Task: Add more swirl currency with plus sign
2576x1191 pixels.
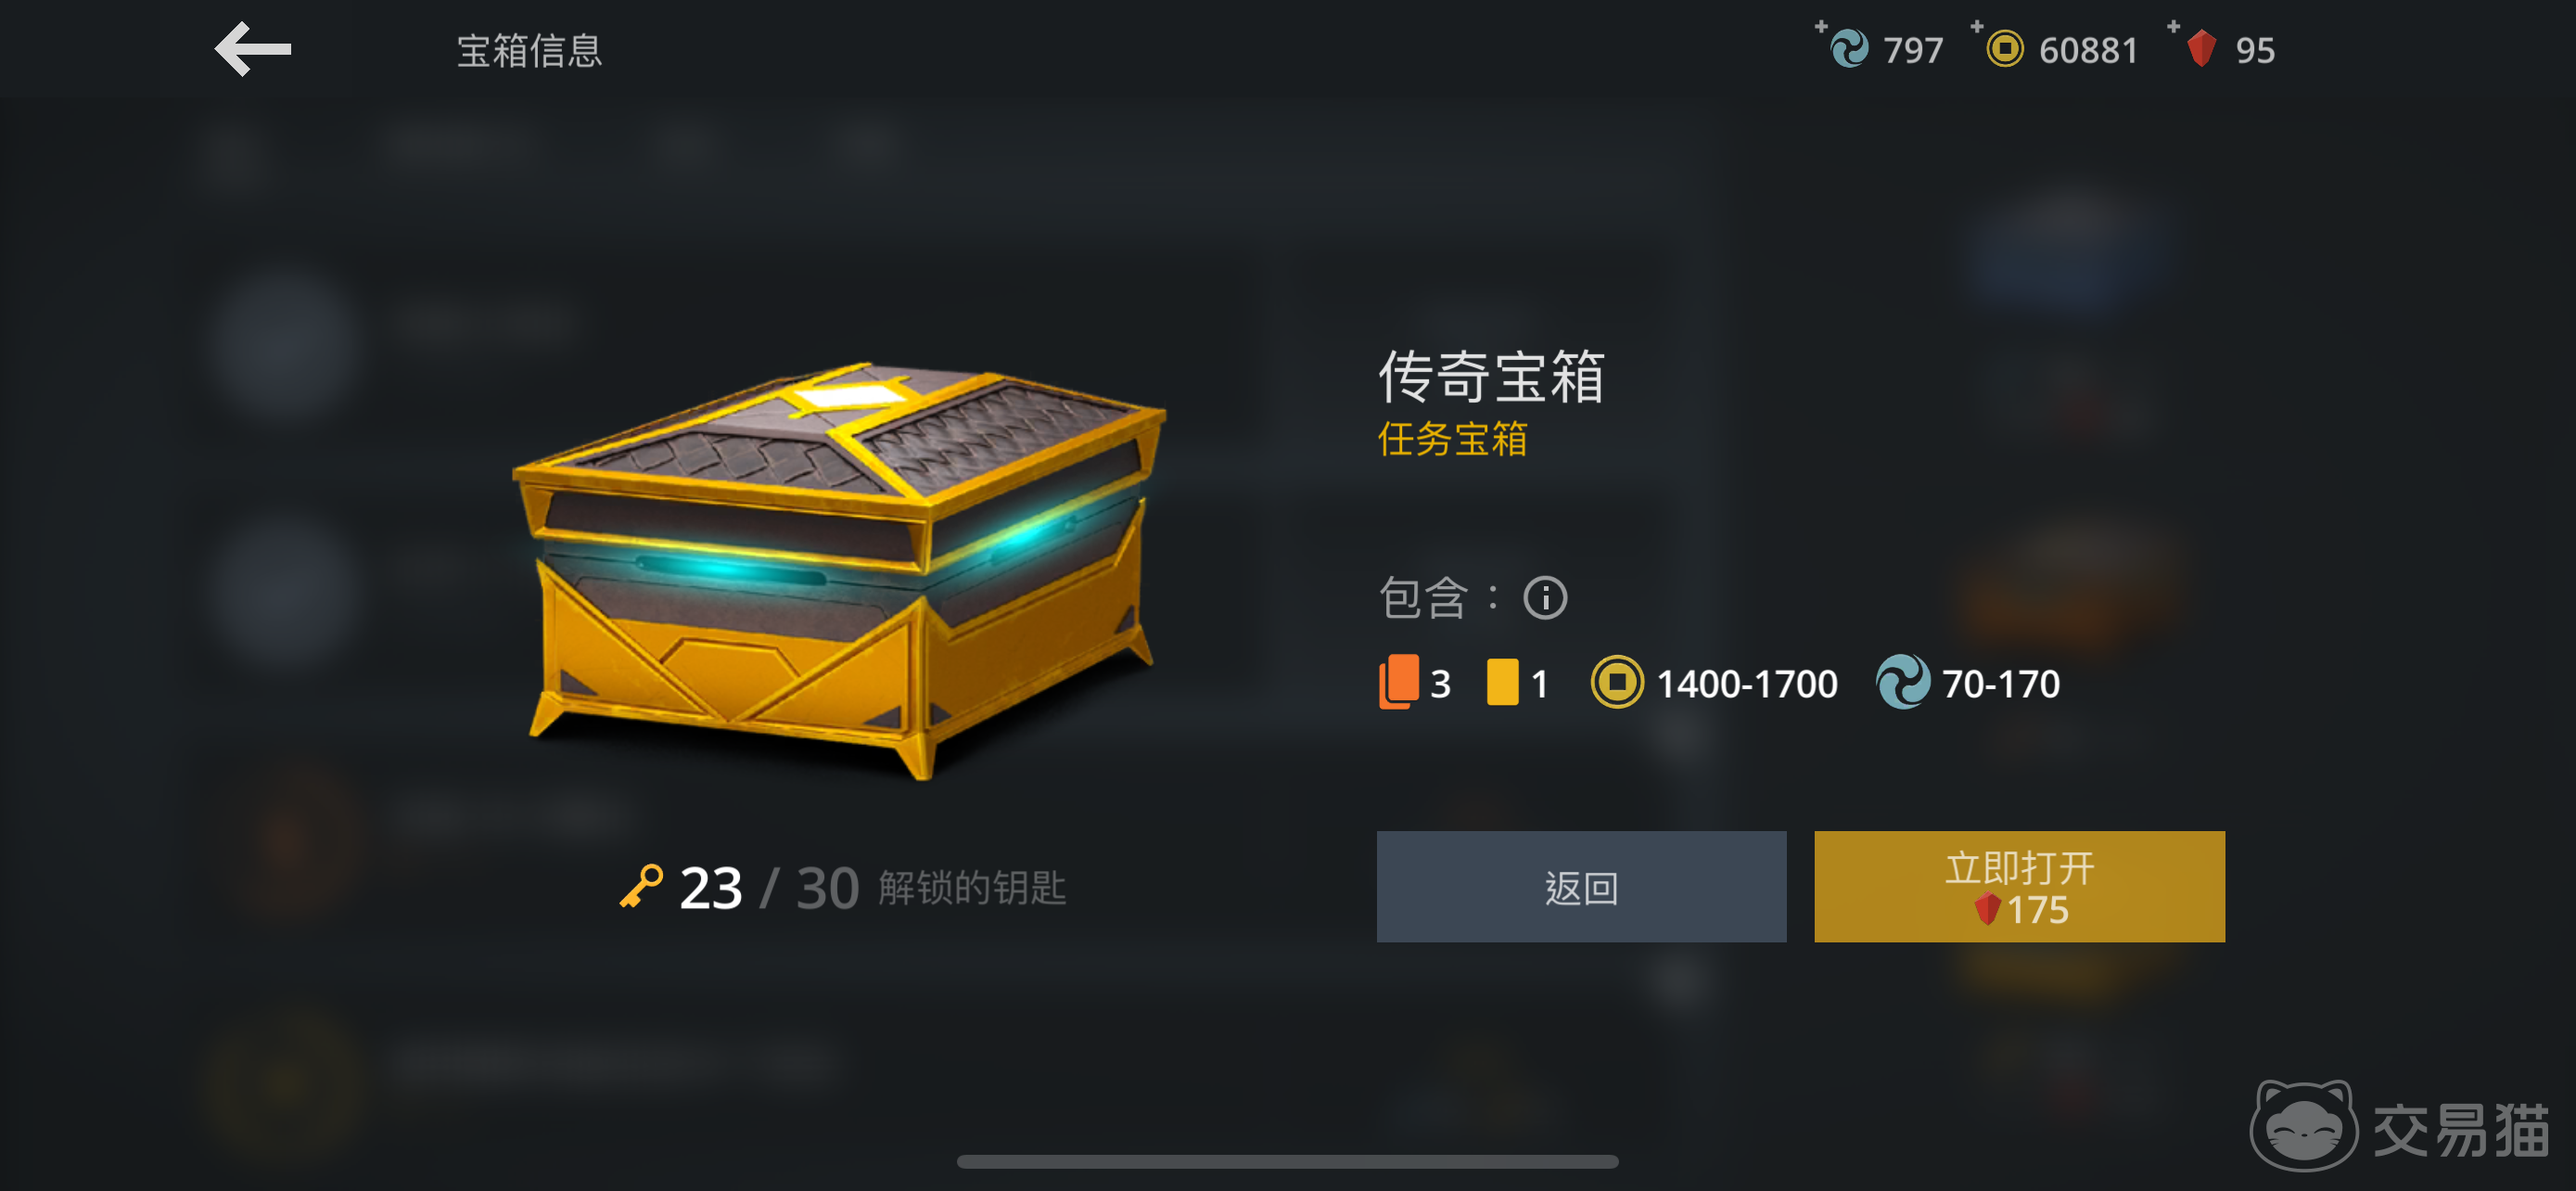Action: click(1821, 25)
